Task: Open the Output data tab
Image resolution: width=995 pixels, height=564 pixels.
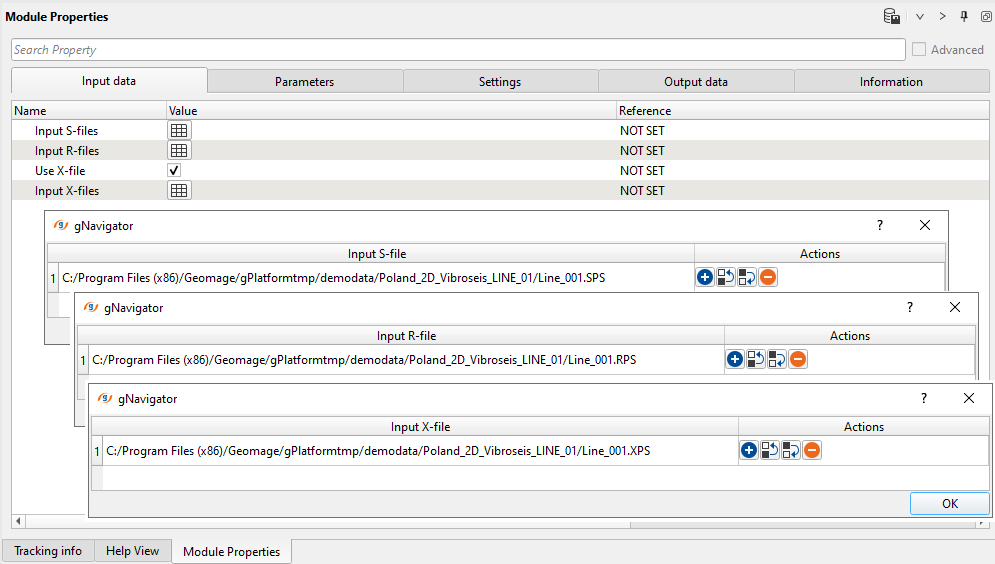Action: [695, 82]
